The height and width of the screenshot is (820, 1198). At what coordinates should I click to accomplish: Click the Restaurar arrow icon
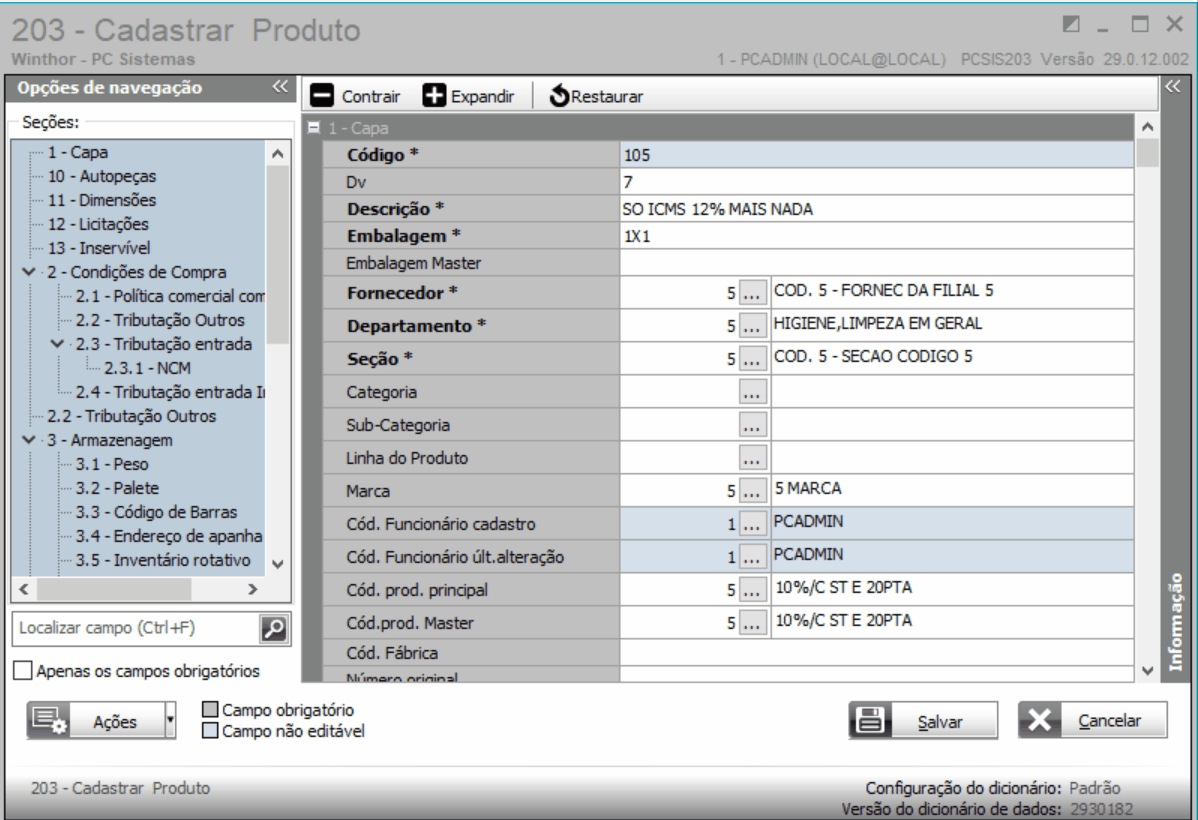tap(559, 96)
